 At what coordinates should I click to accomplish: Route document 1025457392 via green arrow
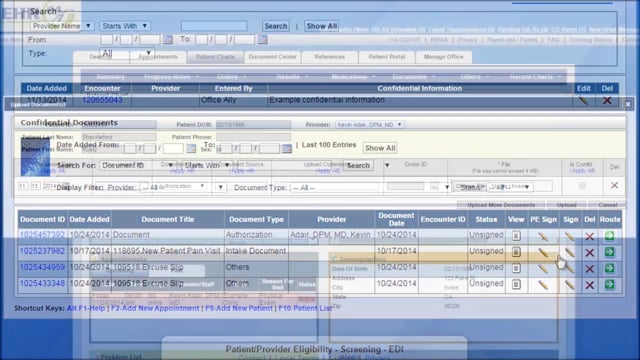(x=609, y=236)
